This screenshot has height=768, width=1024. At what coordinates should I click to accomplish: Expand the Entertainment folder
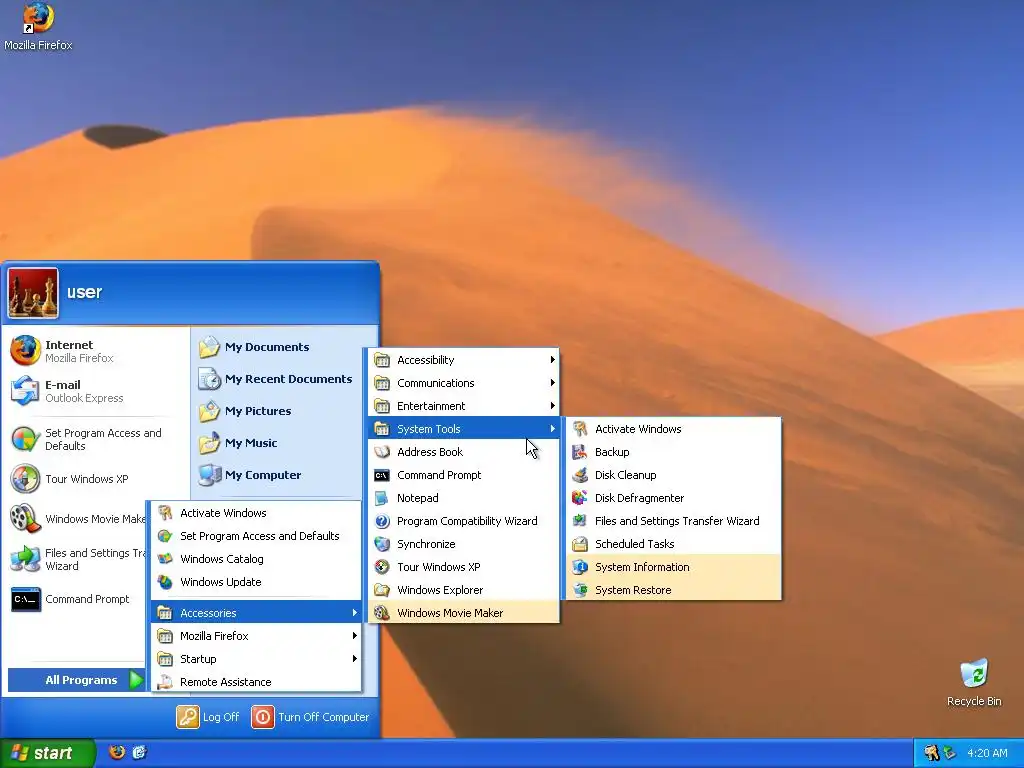coord(464,406)
